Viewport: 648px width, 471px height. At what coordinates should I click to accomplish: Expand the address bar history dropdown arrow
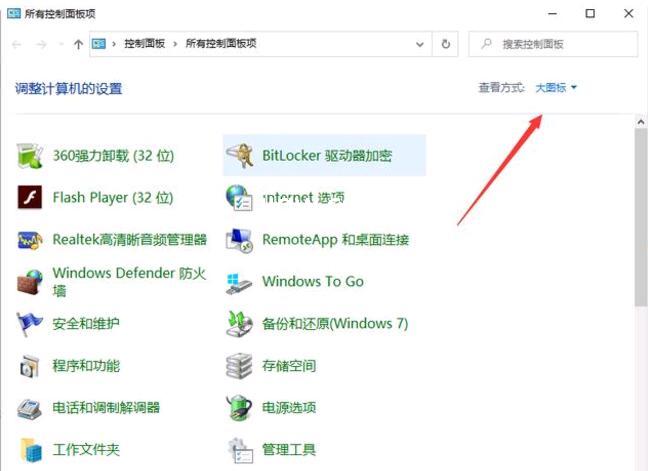tap(420, 44)
